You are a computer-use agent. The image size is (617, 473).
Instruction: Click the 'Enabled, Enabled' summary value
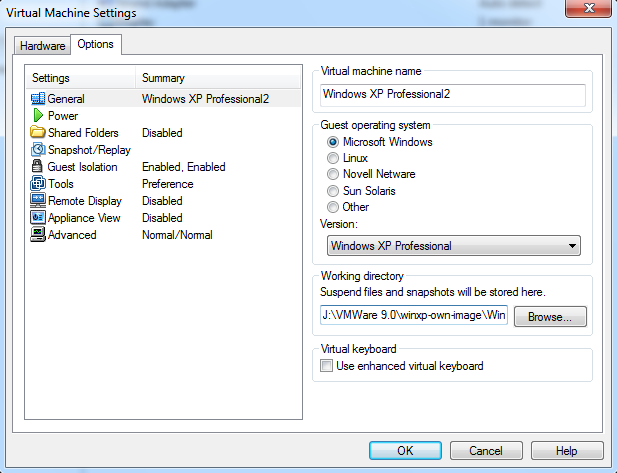tap(184, 167)
